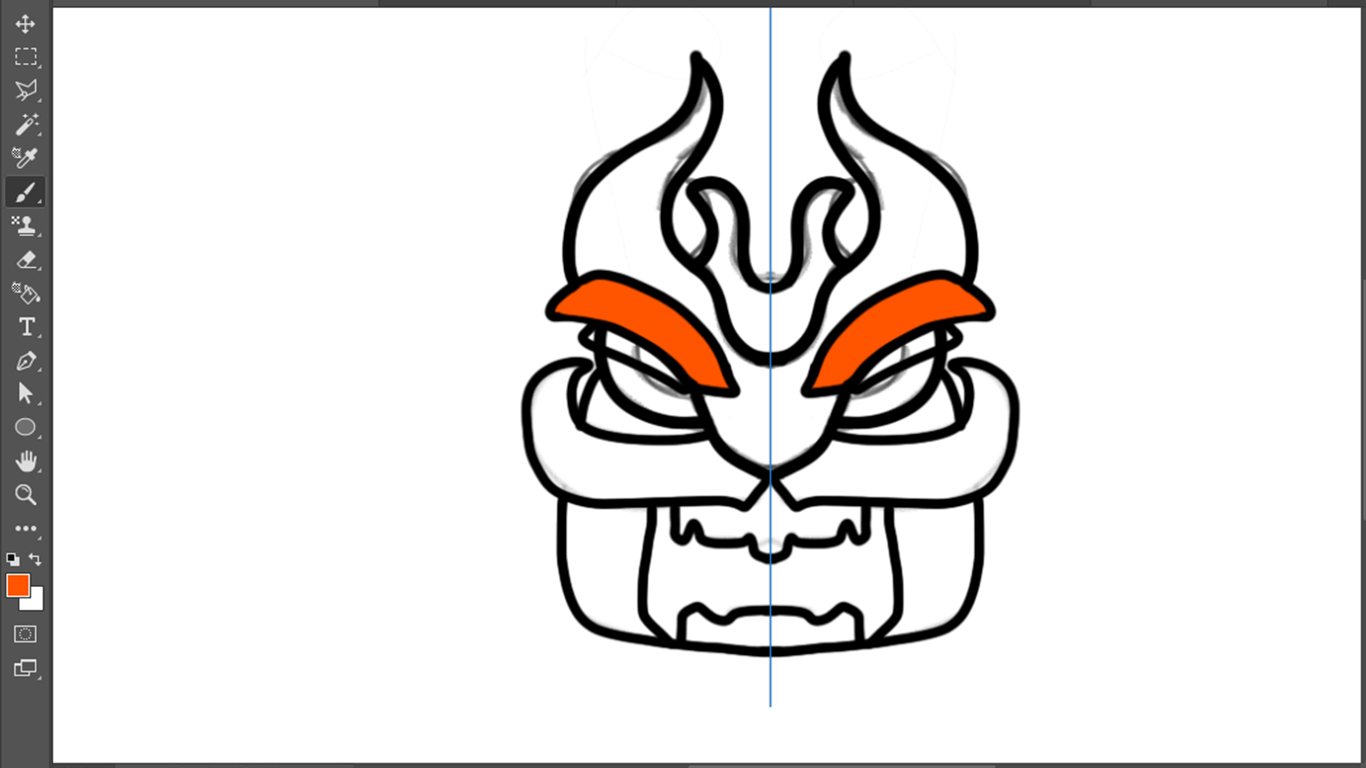
Task: Open the orange foreground color picker
Action: pyautogui.click(x=17, y=585)
